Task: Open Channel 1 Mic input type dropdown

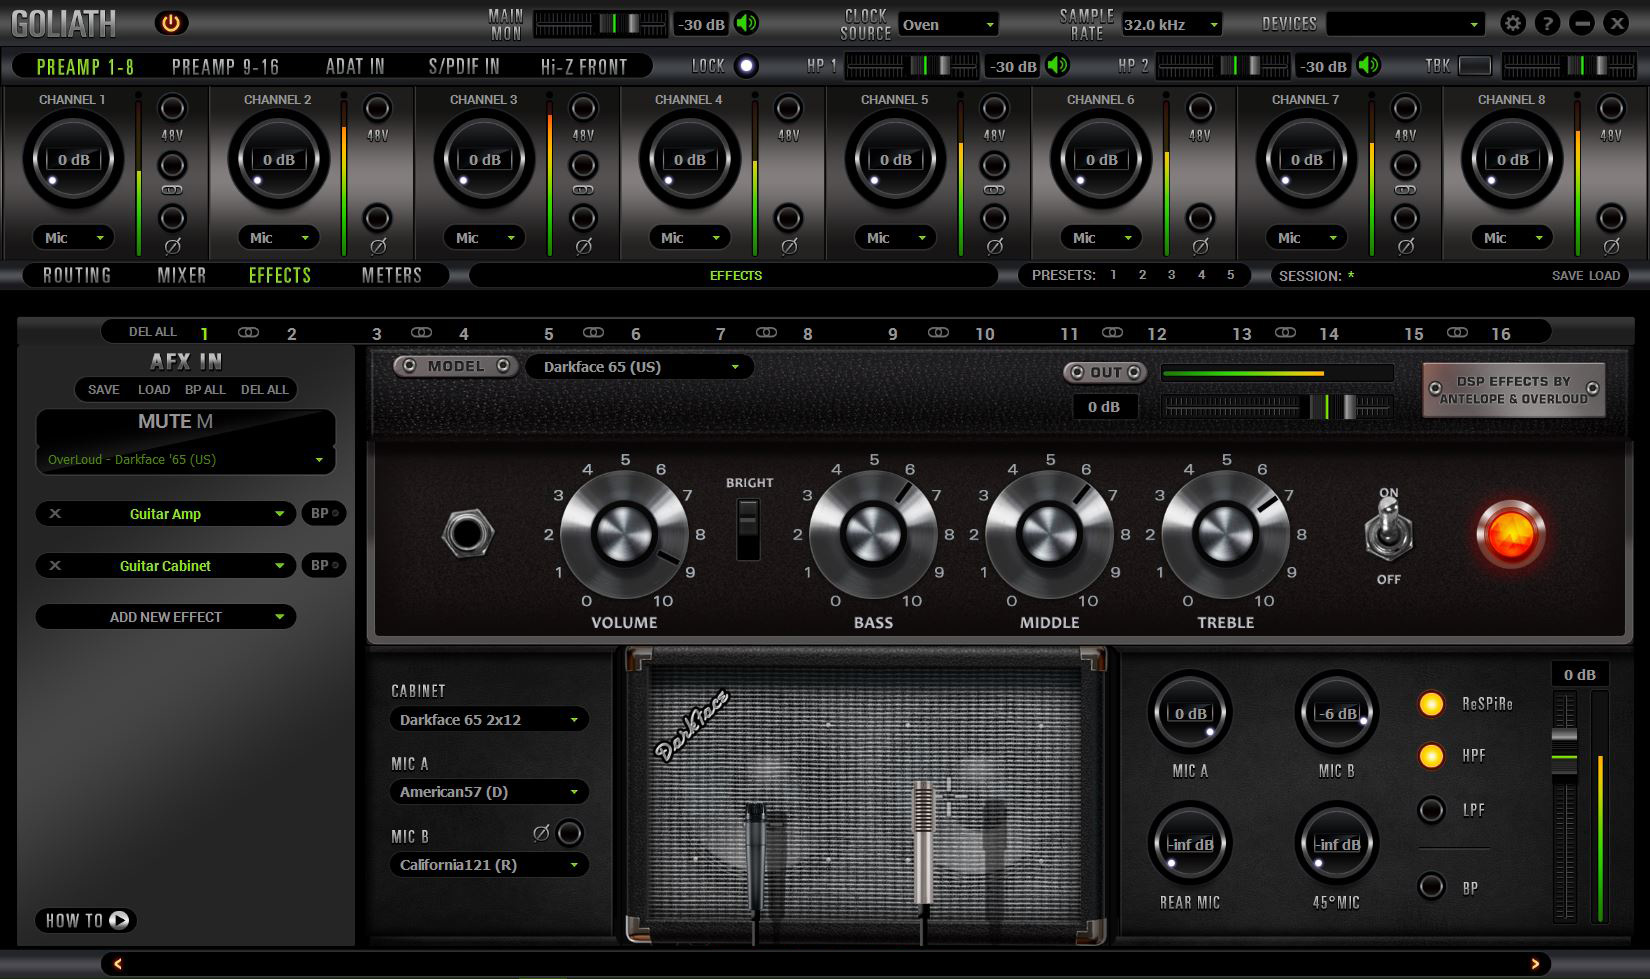Action: click(73, 238)
